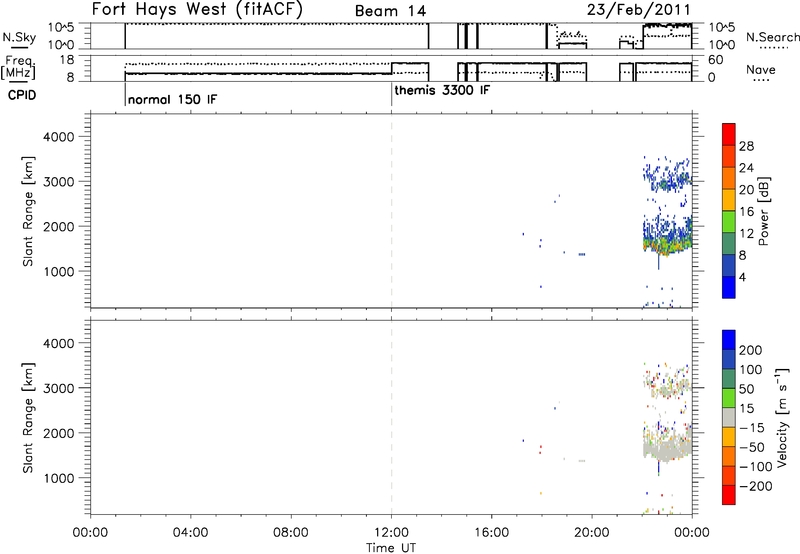Pick the blue top segment of Velocity colorbar
This screenshot has width=800, height=554.
click(729, 340)
